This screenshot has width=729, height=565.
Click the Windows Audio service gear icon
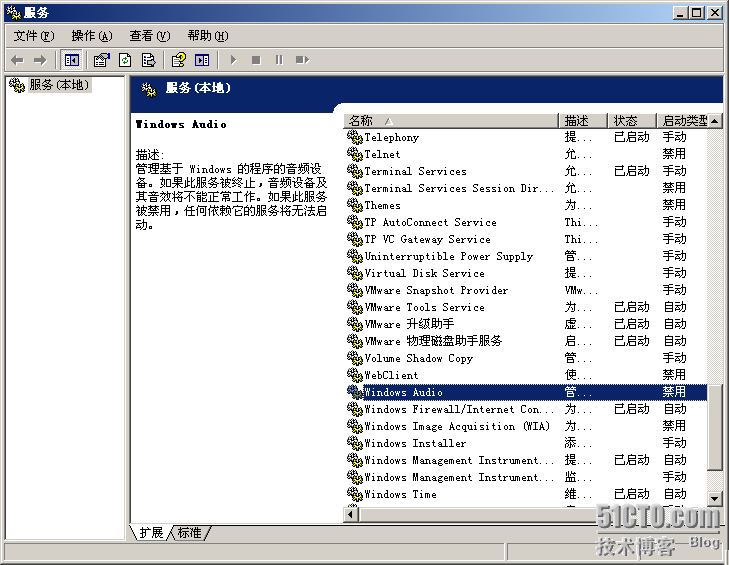click(355, 392)
